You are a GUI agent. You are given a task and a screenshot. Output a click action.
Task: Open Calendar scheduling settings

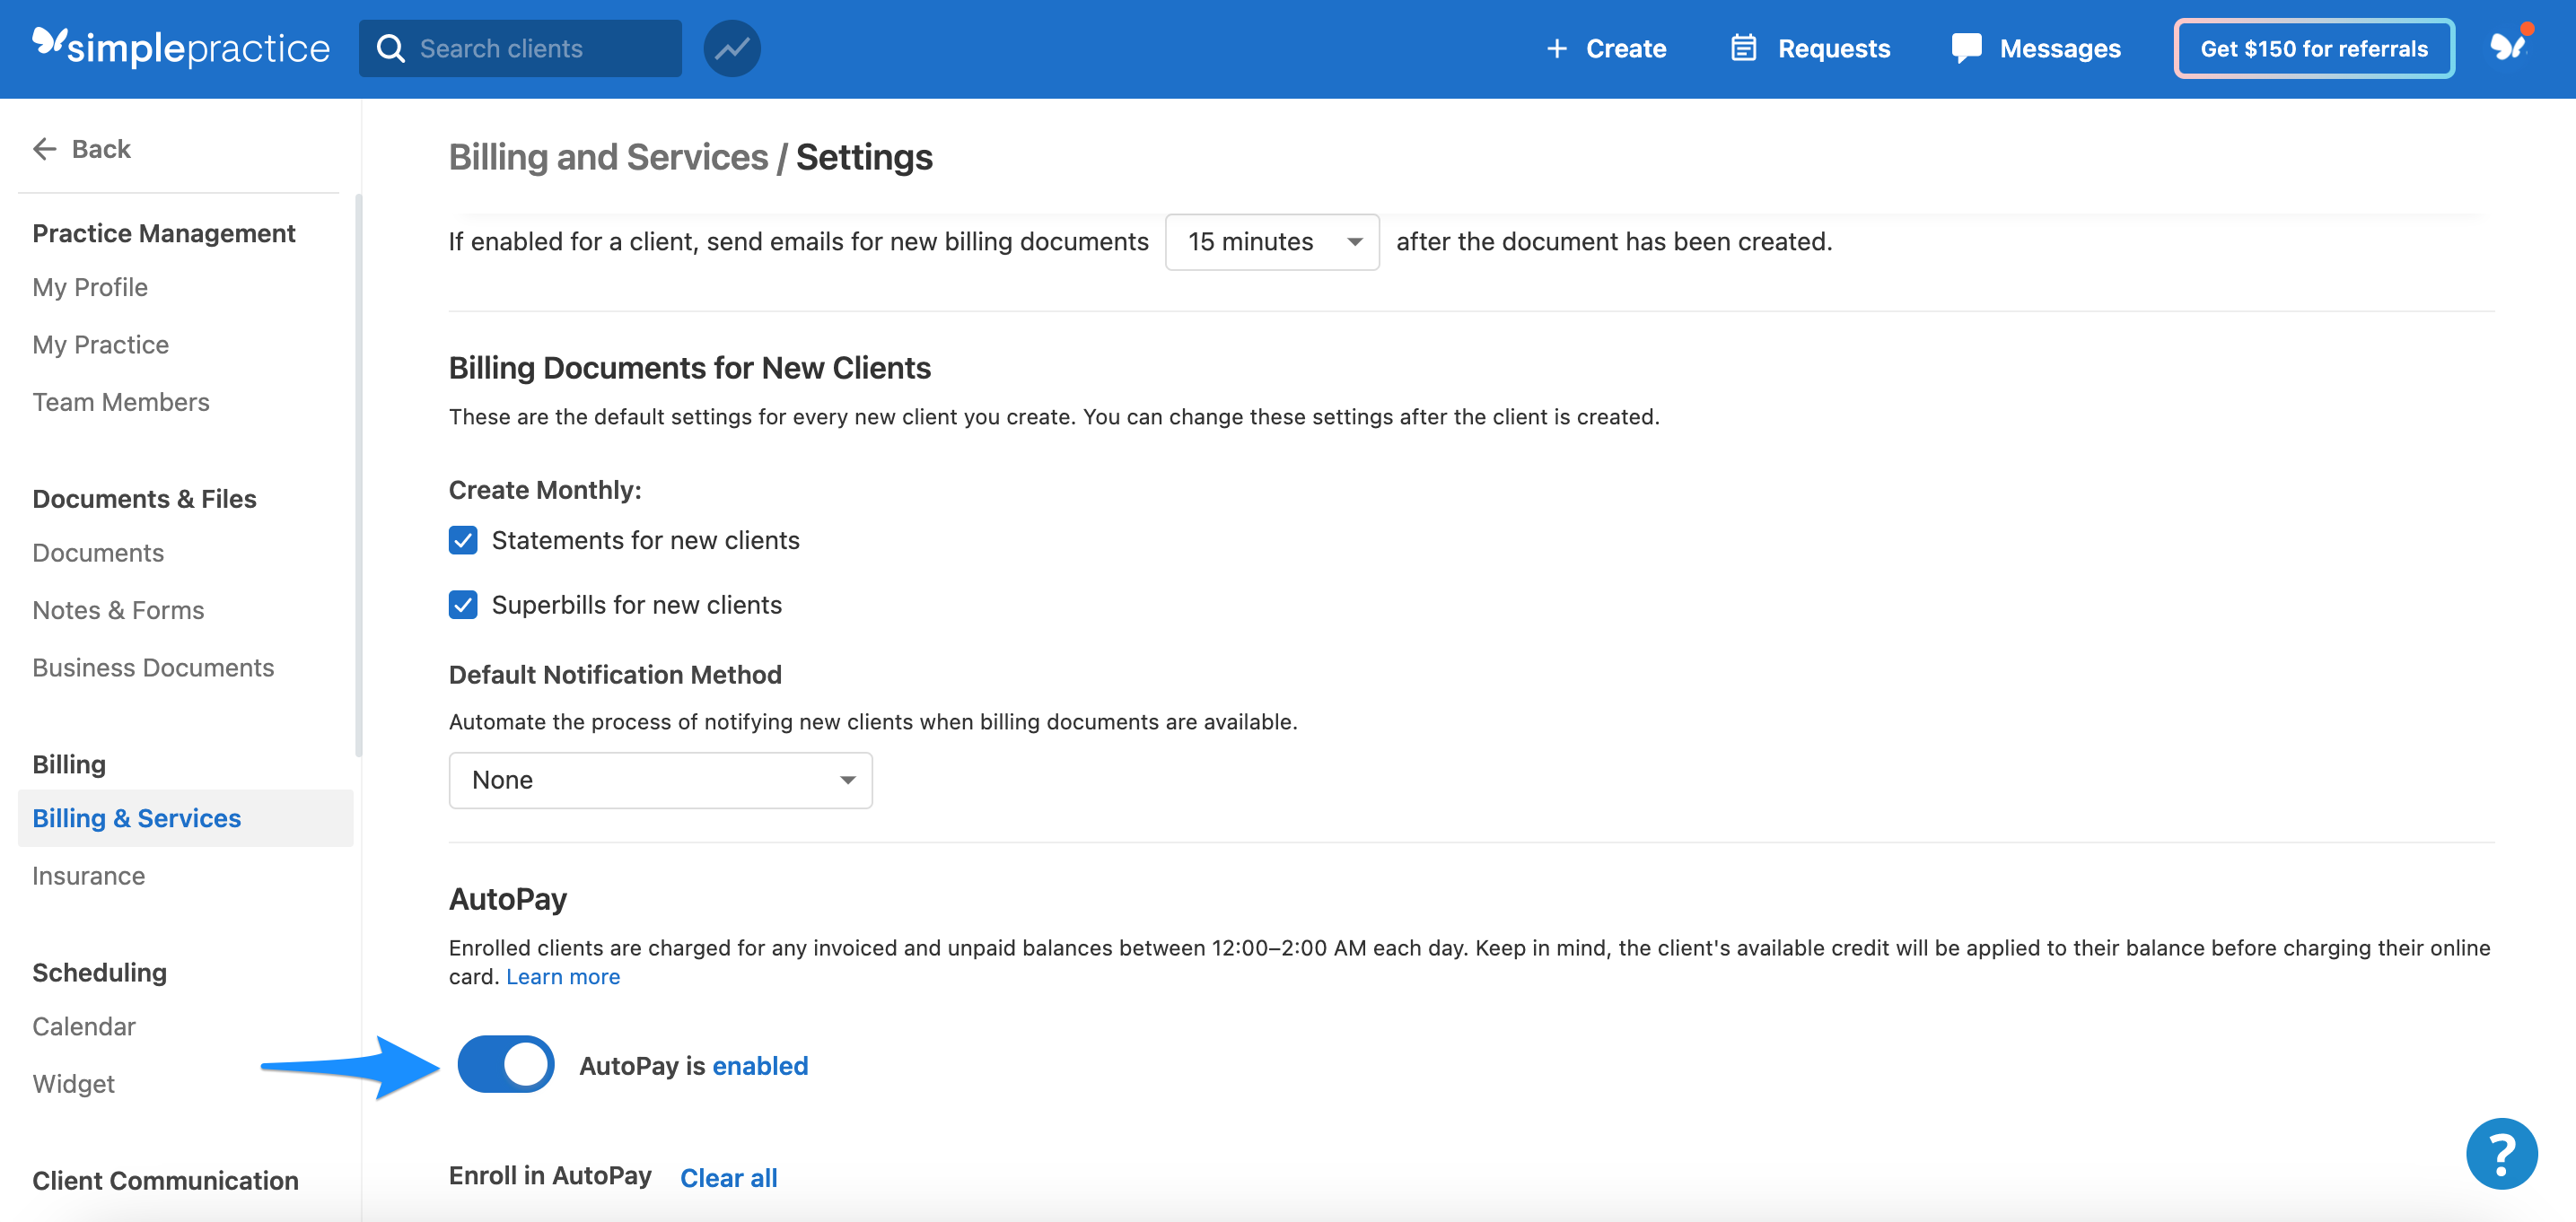[84, 1027]
